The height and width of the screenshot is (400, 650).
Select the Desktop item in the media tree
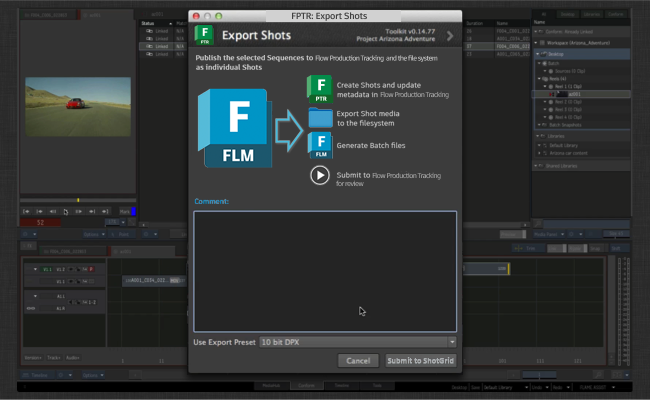coord(582,54)
